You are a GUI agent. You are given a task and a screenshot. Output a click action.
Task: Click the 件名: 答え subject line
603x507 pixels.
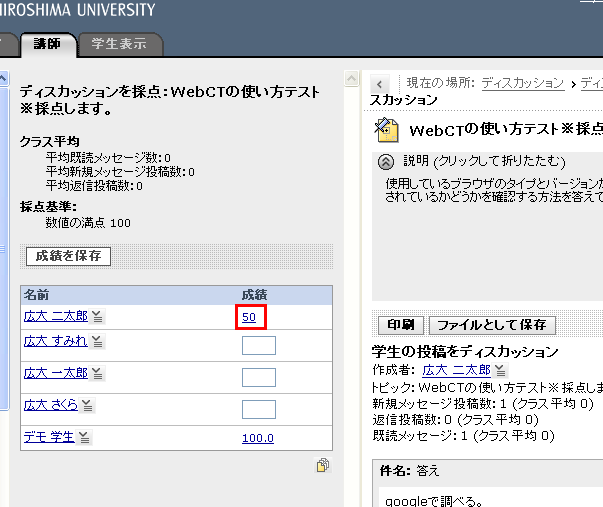pyautogui.click(x=409, y=471)
